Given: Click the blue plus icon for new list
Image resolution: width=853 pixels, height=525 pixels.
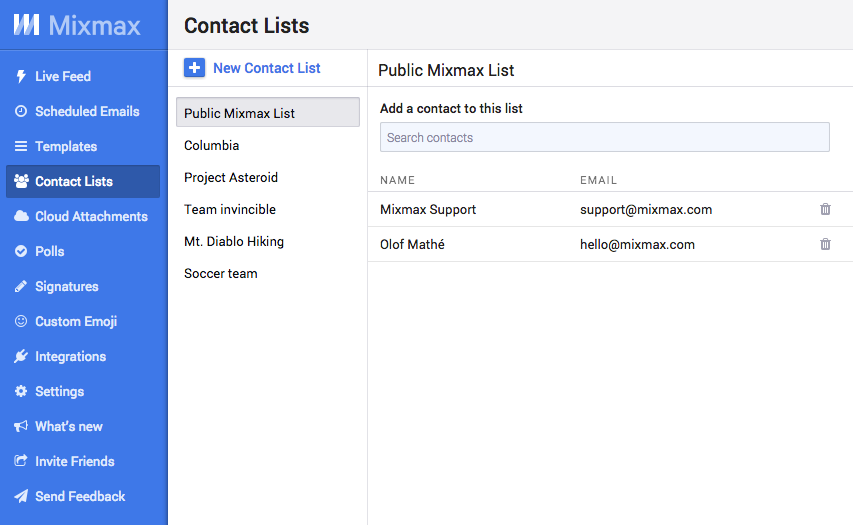Looking at the screenshot, I should click(194, 68).
